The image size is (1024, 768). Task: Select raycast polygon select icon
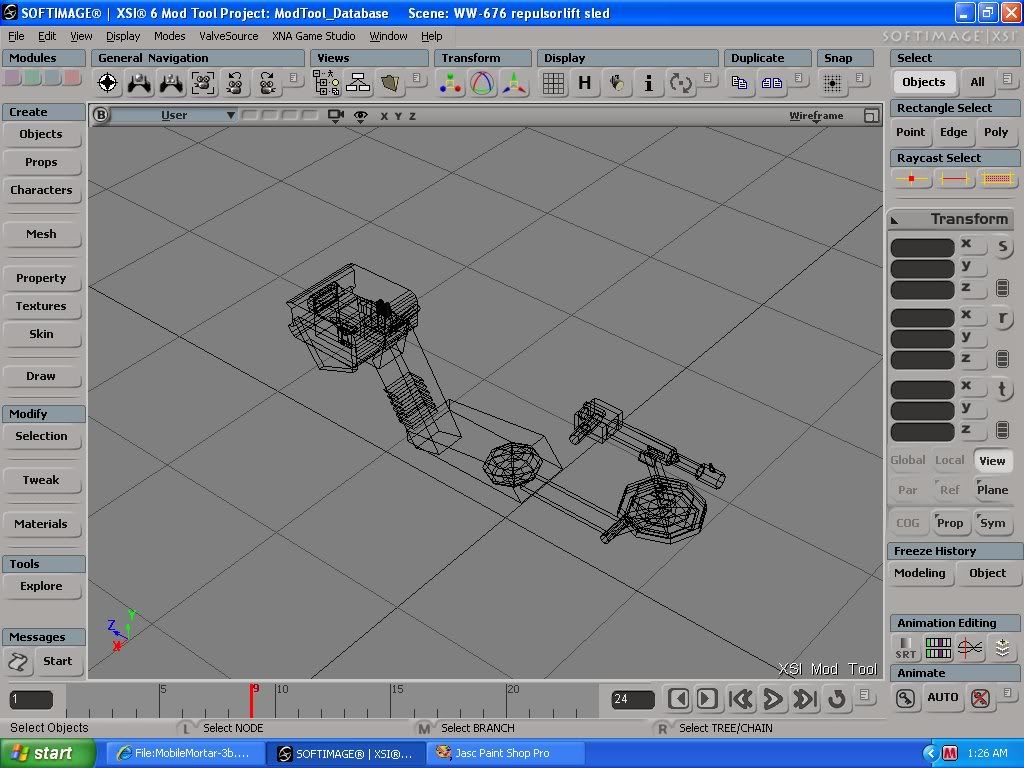click(997, 178)
